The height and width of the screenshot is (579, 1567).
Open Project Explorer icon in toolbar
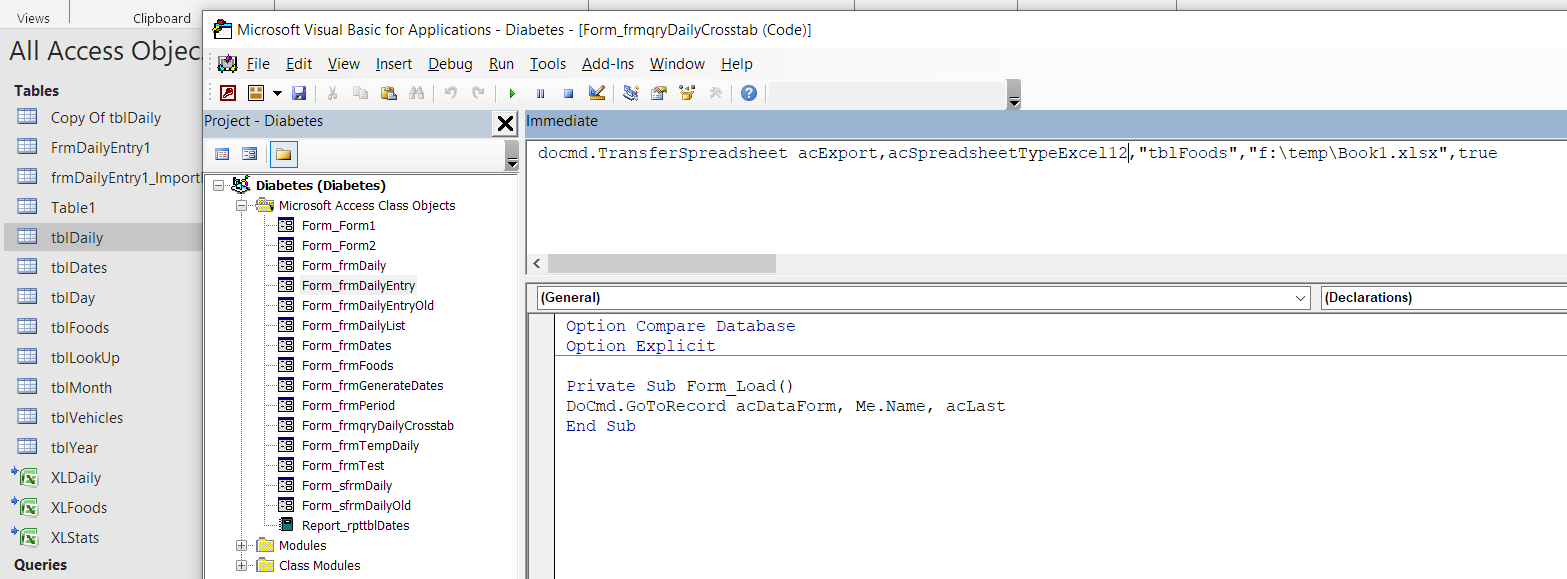click(x=631, y=93)
